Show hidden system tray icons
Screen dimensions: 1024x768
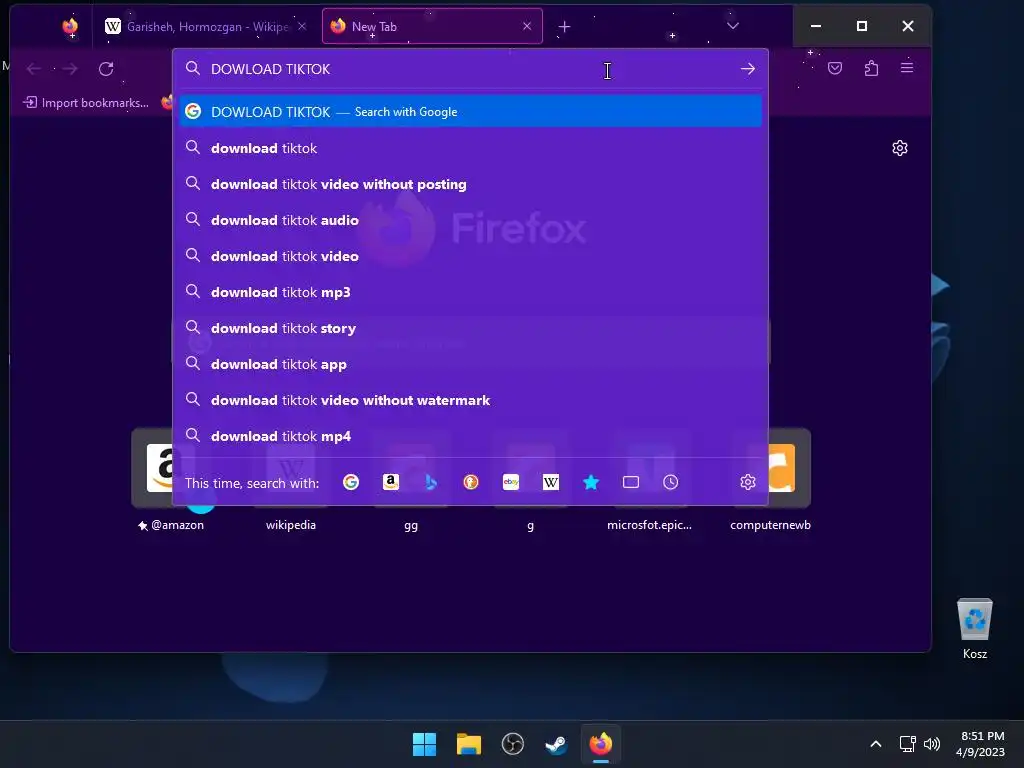coord(876,744)
